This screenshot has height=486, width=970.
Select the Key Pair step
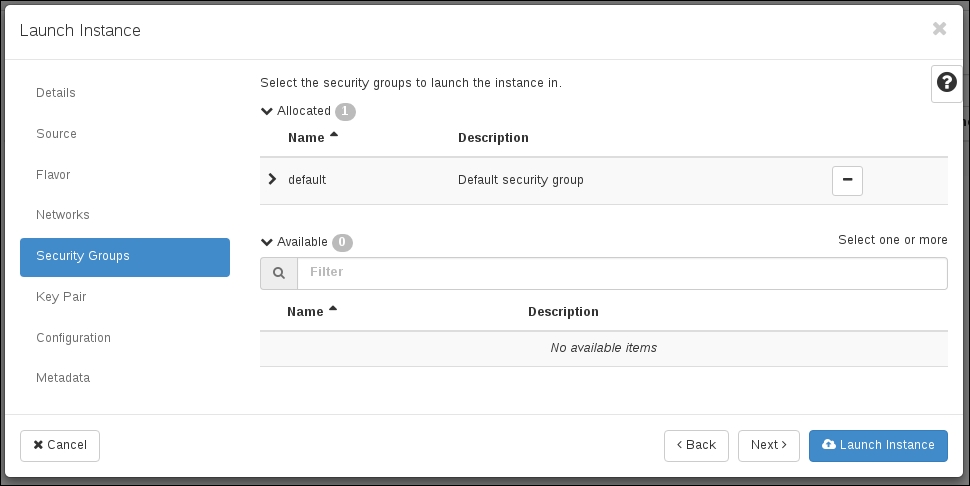(x=61, y=297)
